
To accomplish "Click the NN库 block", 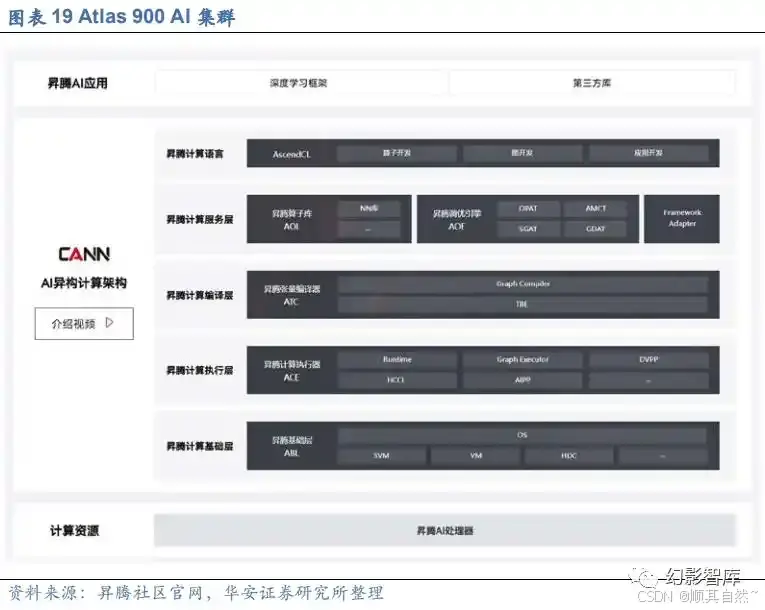I will coord(369,208).
